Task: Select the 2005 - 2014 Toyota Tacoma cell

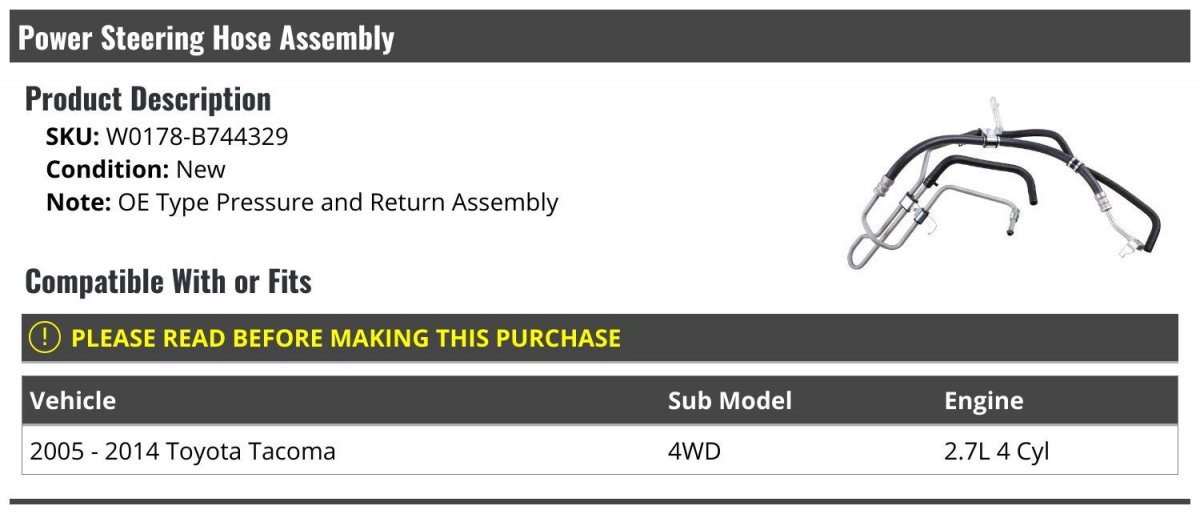Action: pyautogui.click(x=182, y=452)
